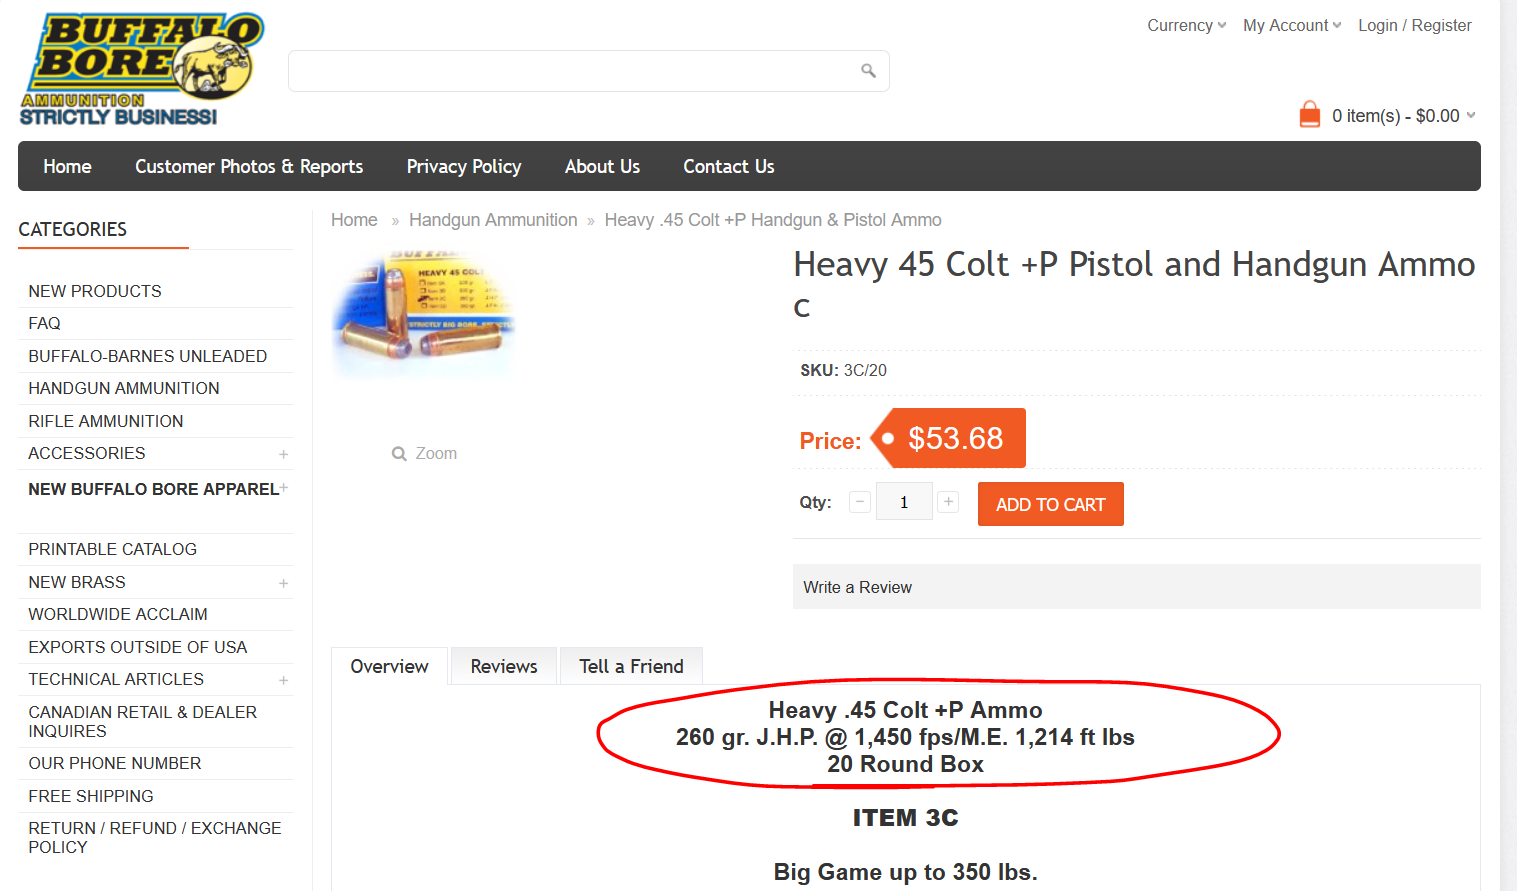
Task: Expand the cart total dropdown arrow
Action: (1471, 115)
